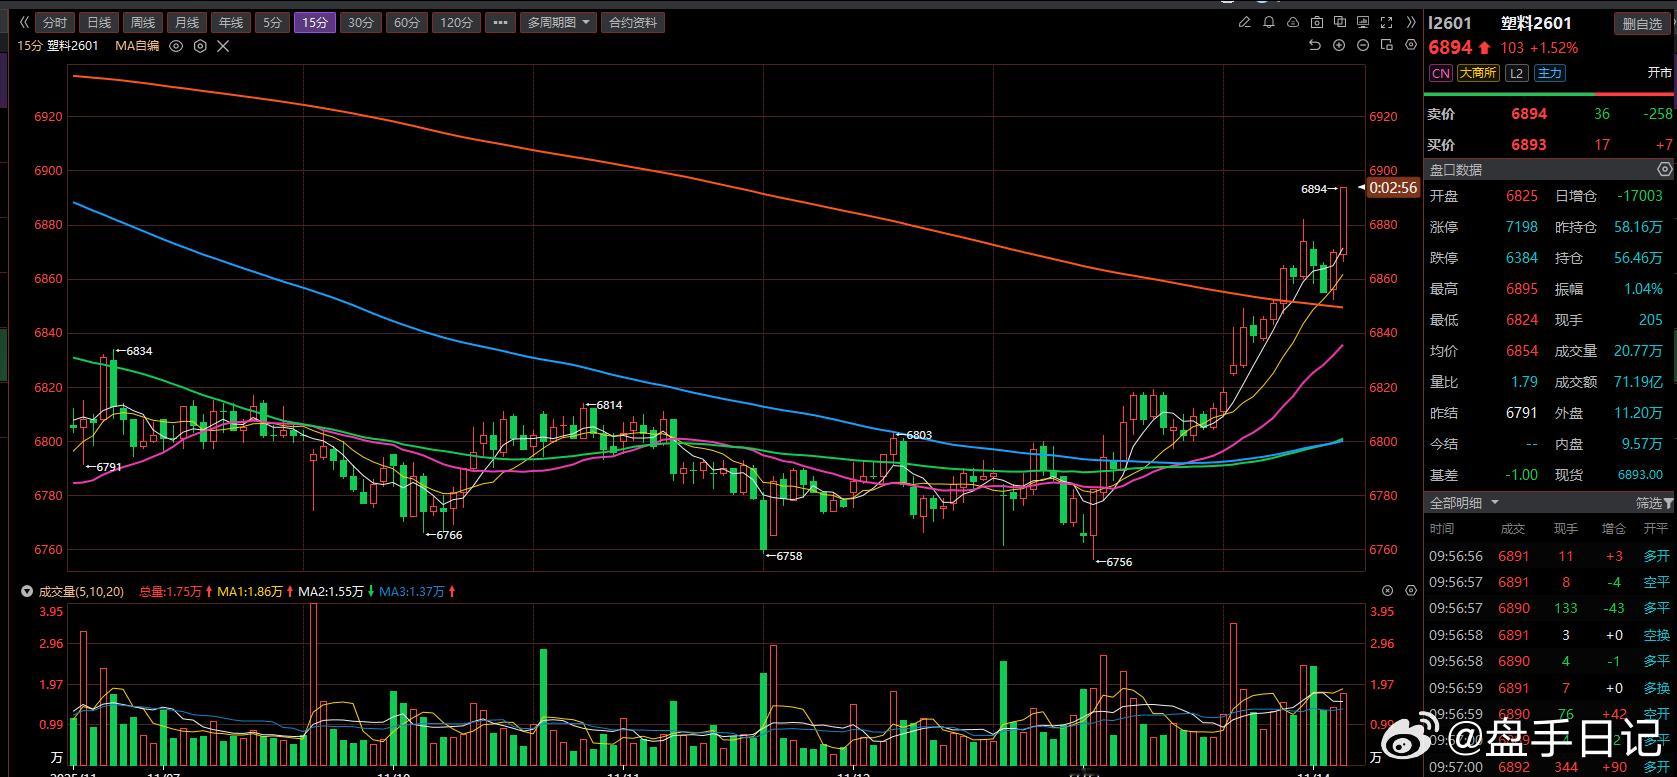
Task: Open the overlay comparison windows icon
Action: 1340,22
